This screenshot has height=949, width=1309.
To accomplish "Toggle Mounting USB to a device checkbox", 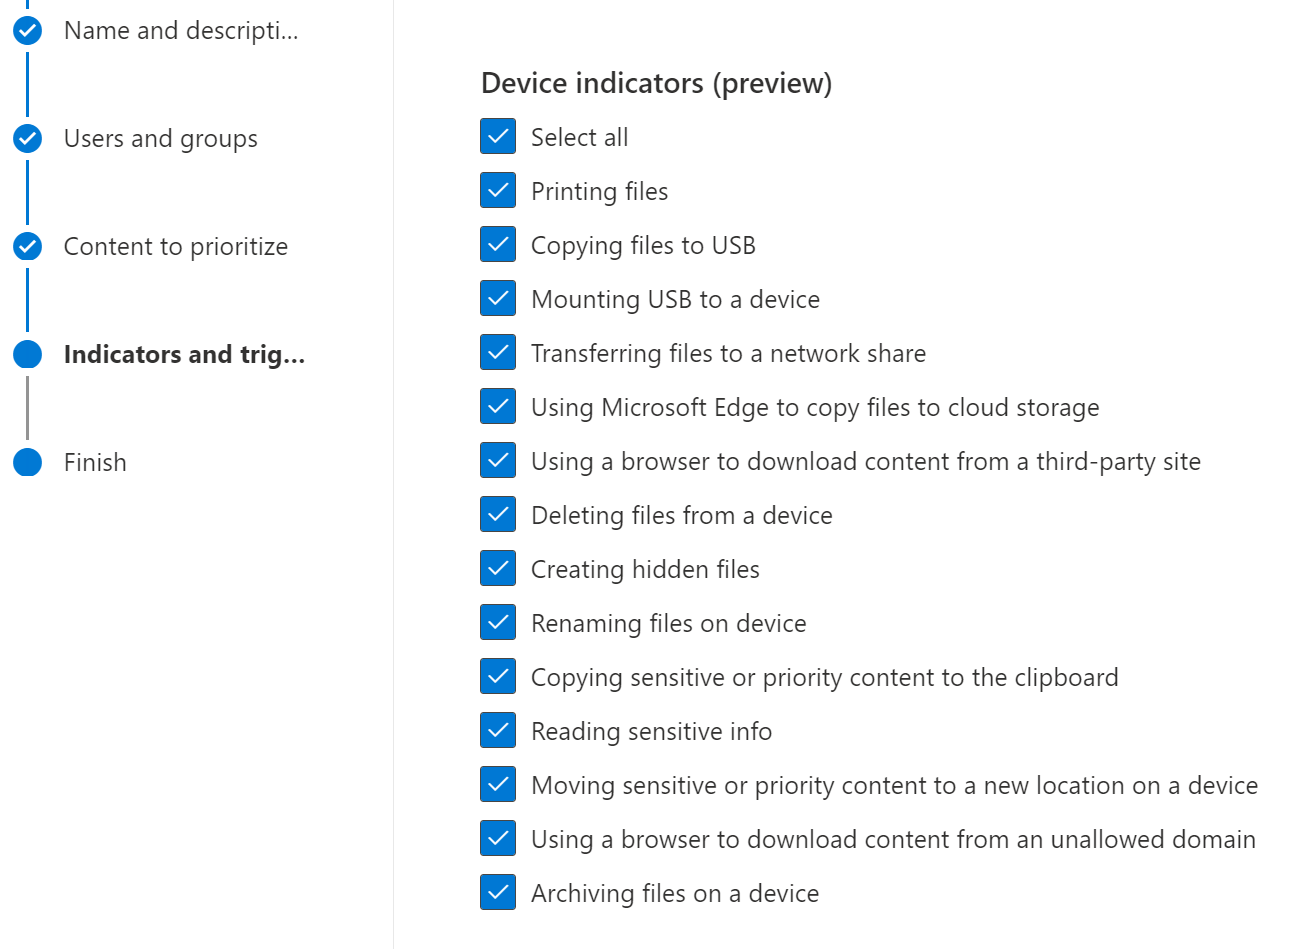I will pos(498,299).
